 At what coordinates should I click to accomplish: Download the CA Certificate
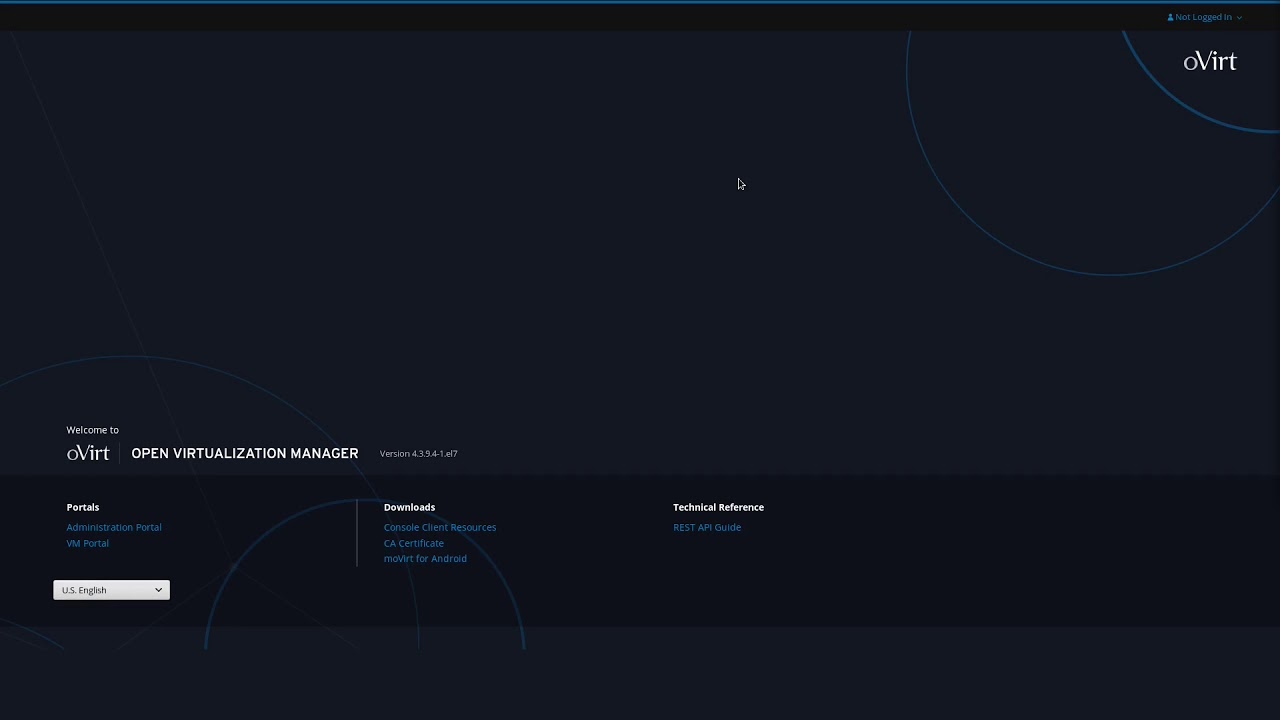[x=414, y=543]
